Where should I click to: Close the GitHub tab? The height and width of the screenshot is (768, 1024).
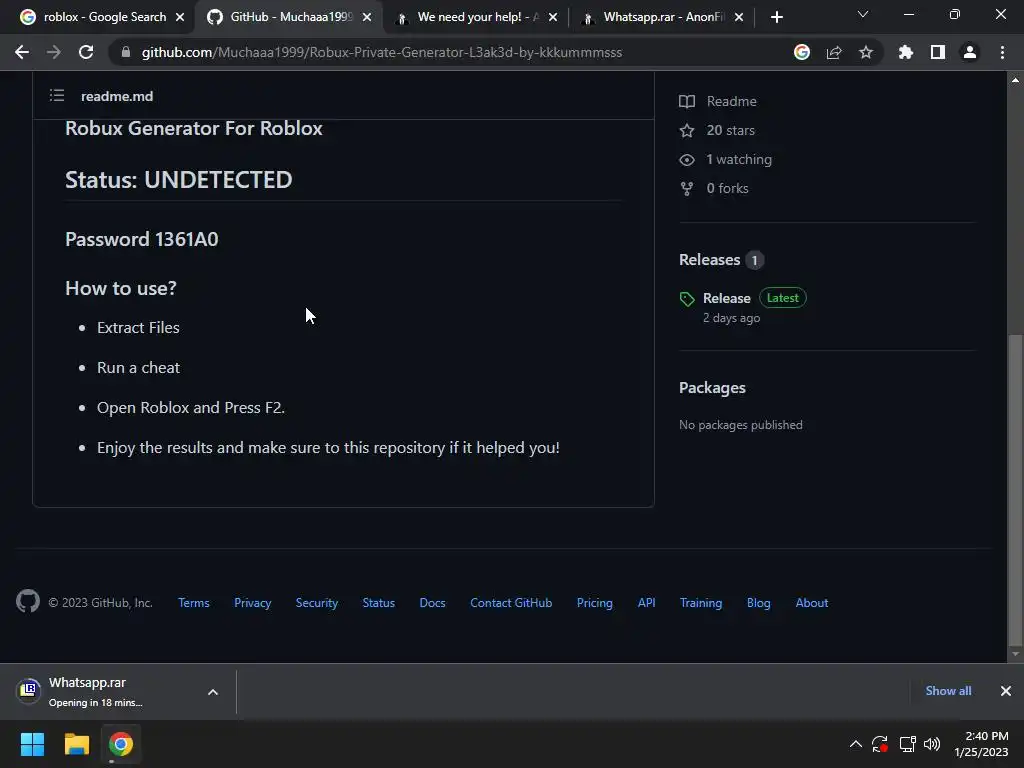[367, 17]
